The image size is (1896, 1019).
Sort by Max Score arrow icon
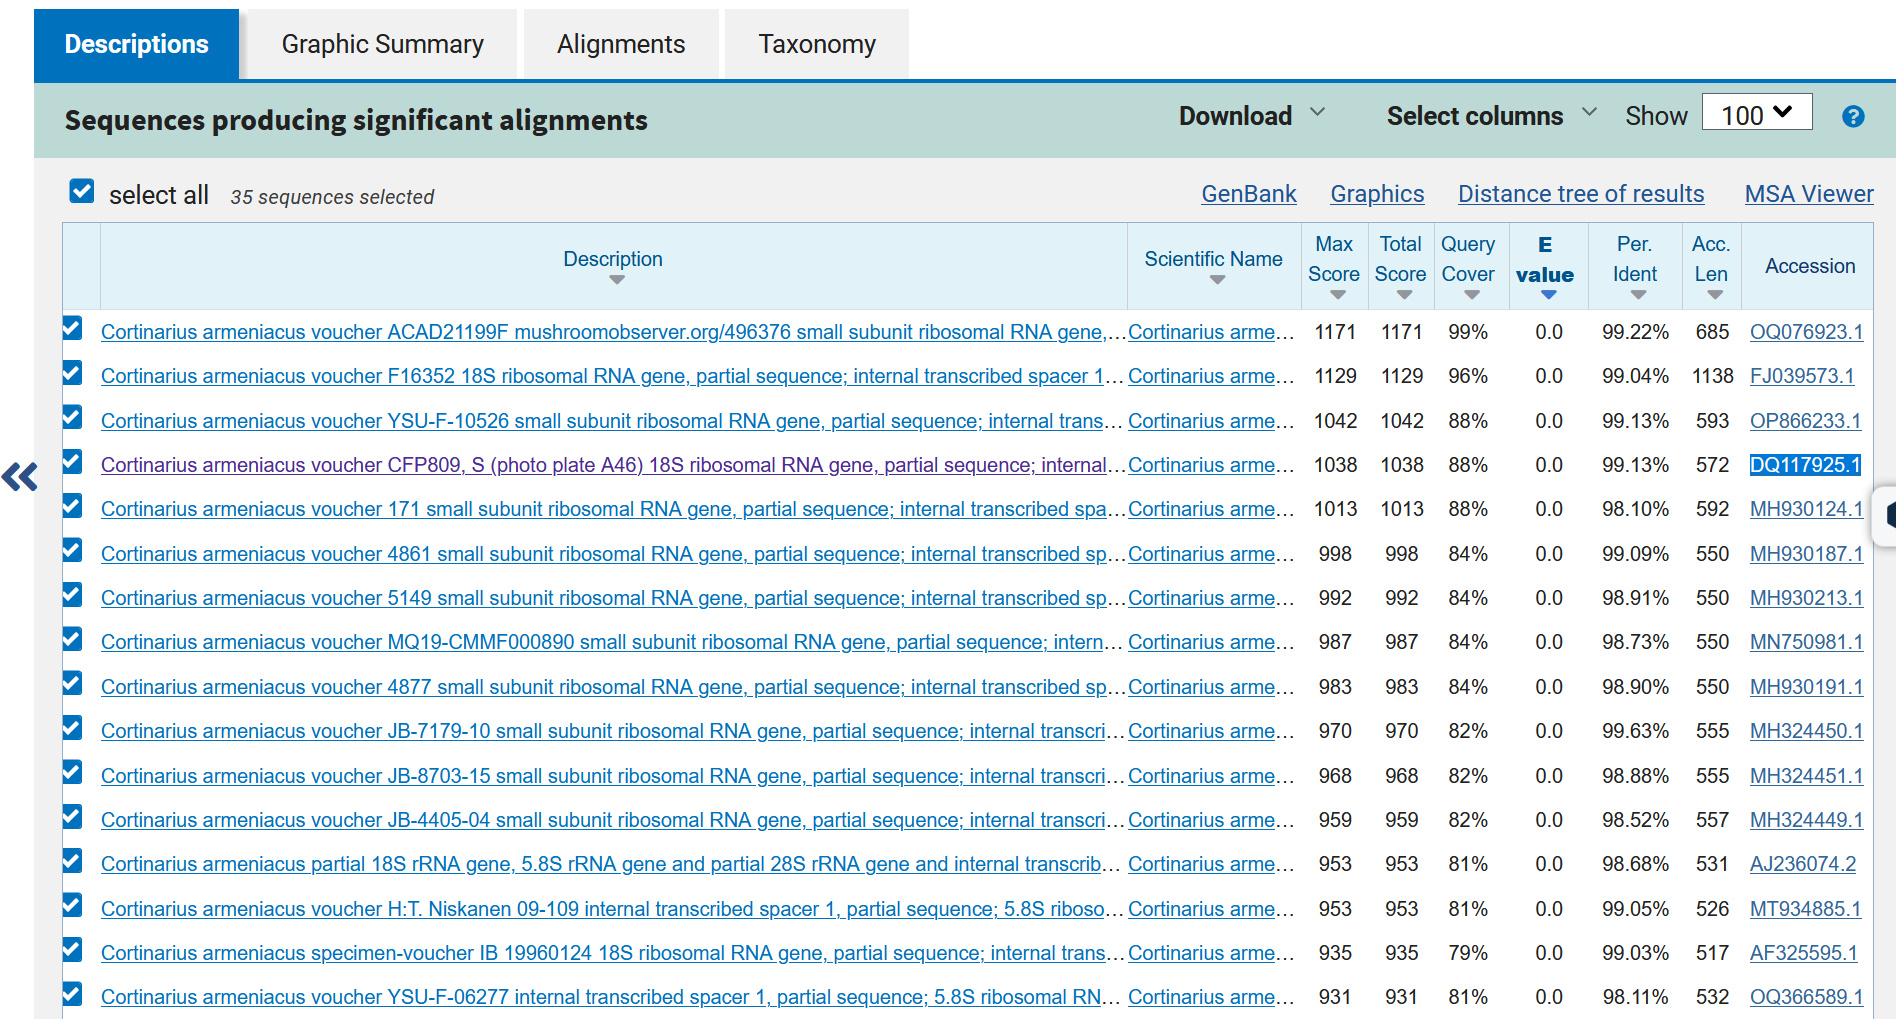tap(1337, 295)
